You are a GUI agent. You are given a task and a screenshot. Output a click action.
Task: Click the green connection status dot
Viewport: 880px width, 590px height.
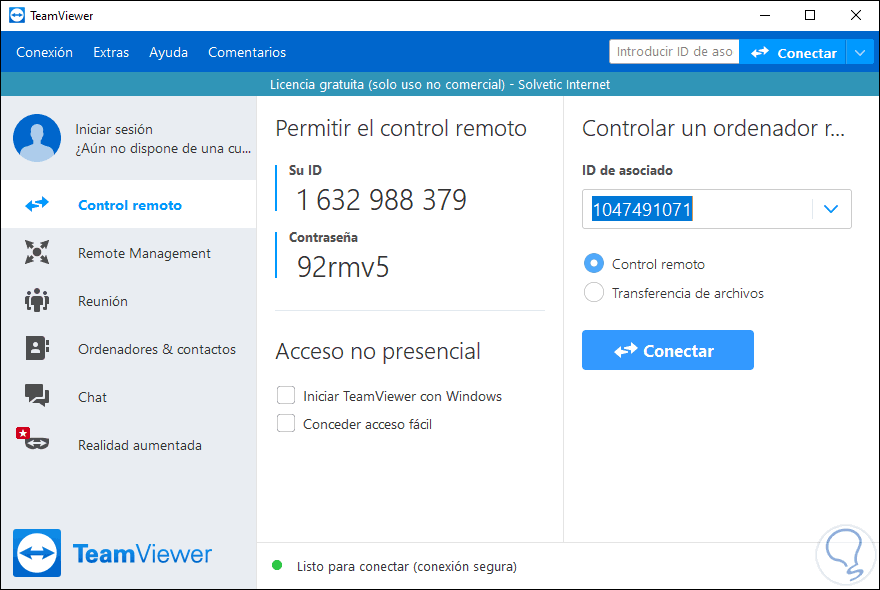point(277,565)
